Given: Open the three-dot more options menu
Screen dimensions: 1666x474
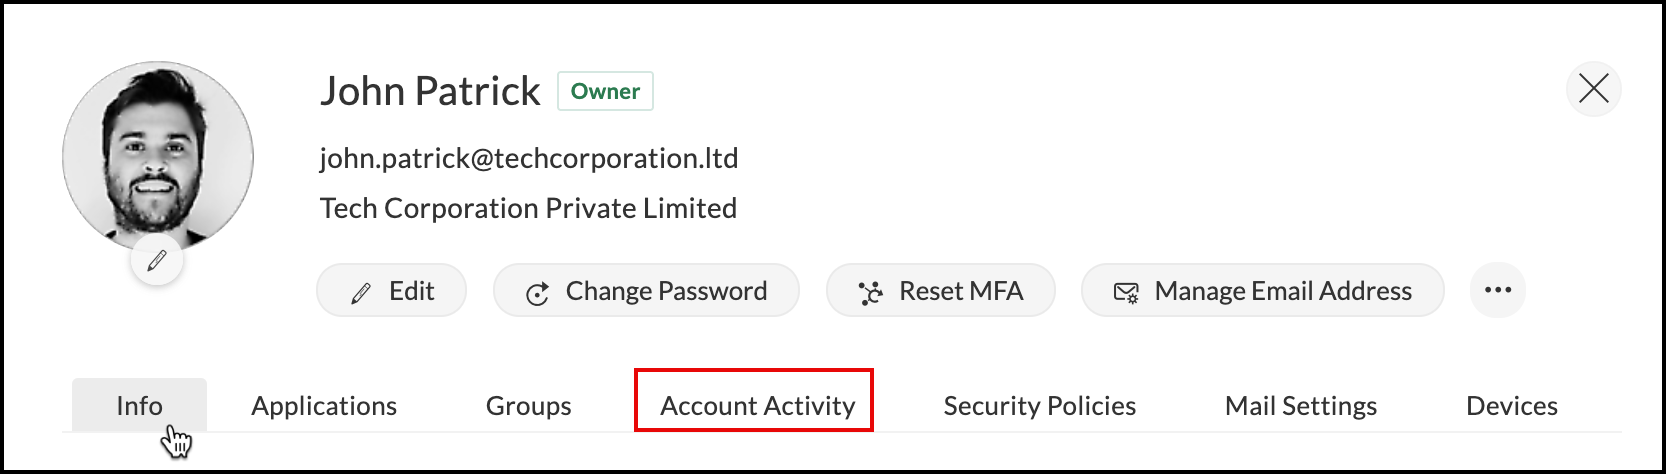Looking at the screenshot, I should tap(1497, 291).
